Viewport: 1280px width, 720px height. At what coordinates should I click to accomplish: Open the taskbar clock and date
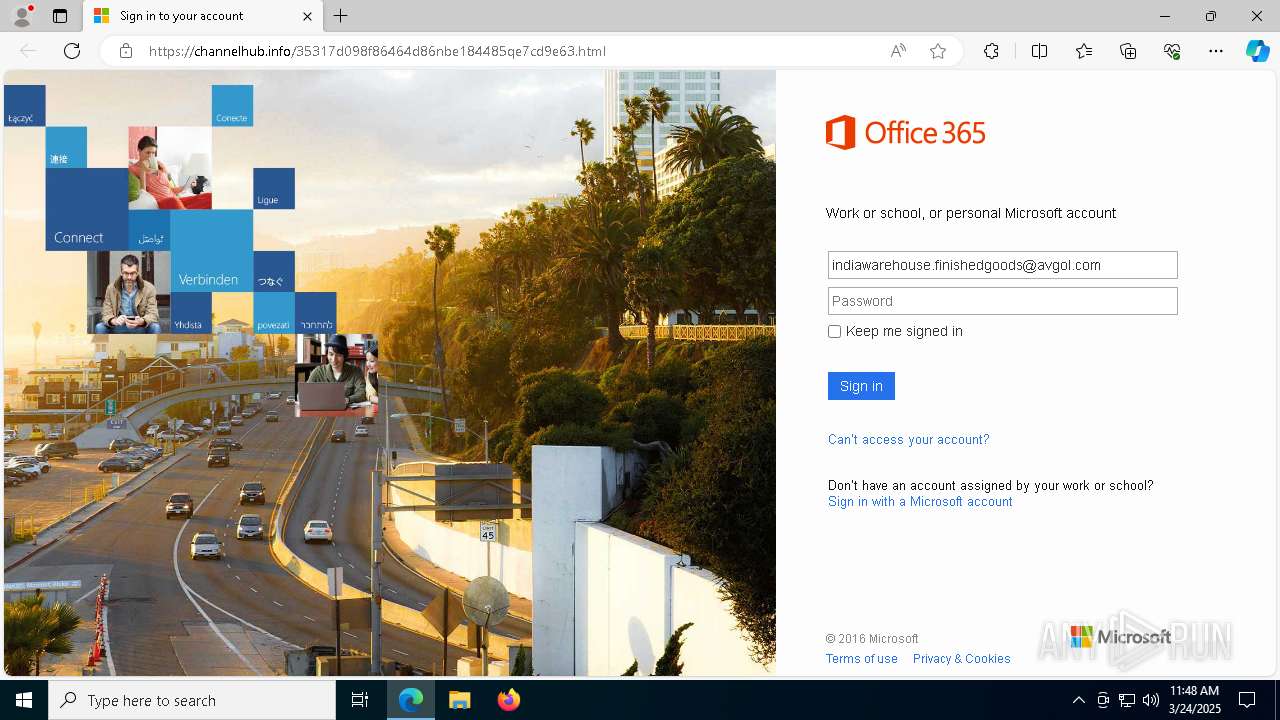click(1195, 700)
